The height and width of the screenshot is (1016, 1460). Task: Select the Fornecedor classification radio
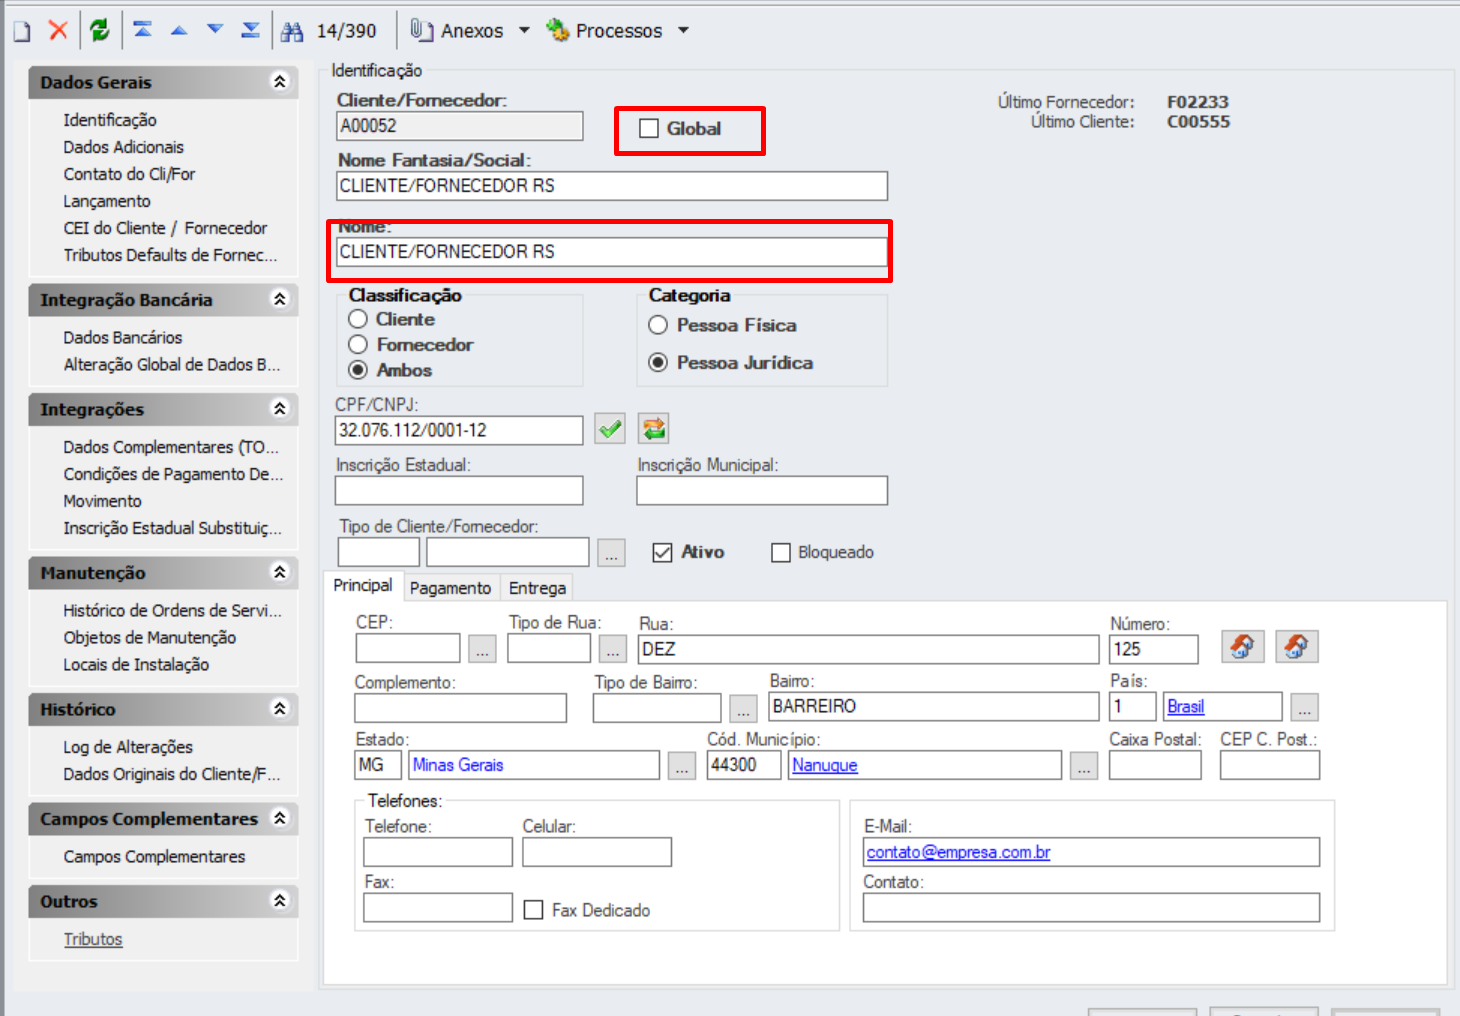(358, 344)
